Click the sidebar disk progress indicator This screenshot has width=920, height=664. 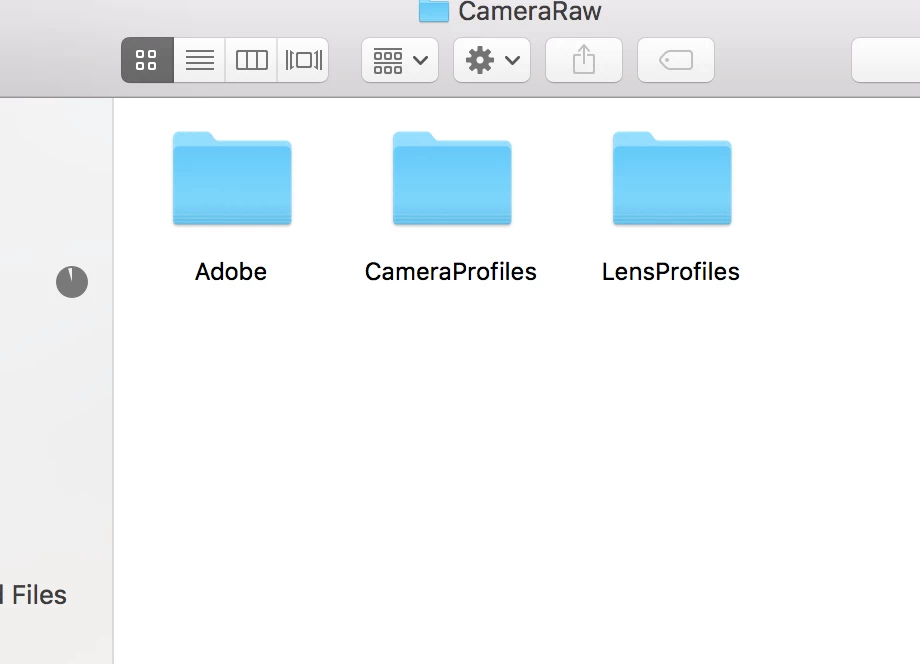tap(72, 282)
